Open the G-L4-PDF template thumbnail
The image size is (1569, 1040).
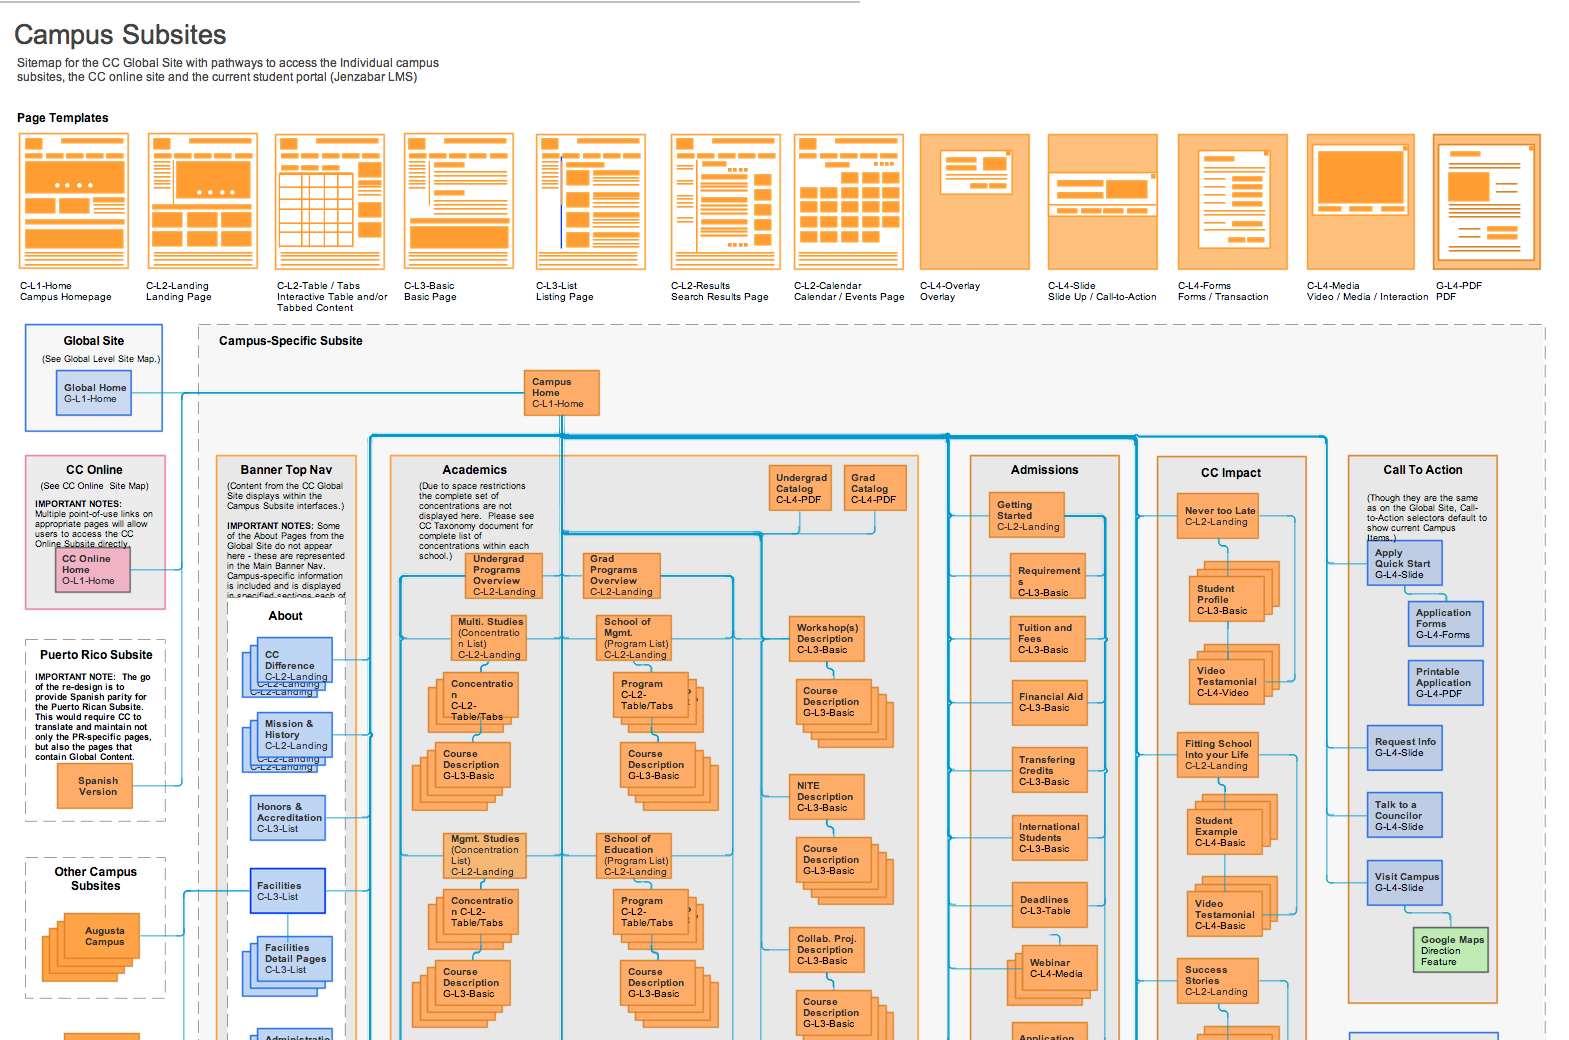click(x=1487, y=202)
